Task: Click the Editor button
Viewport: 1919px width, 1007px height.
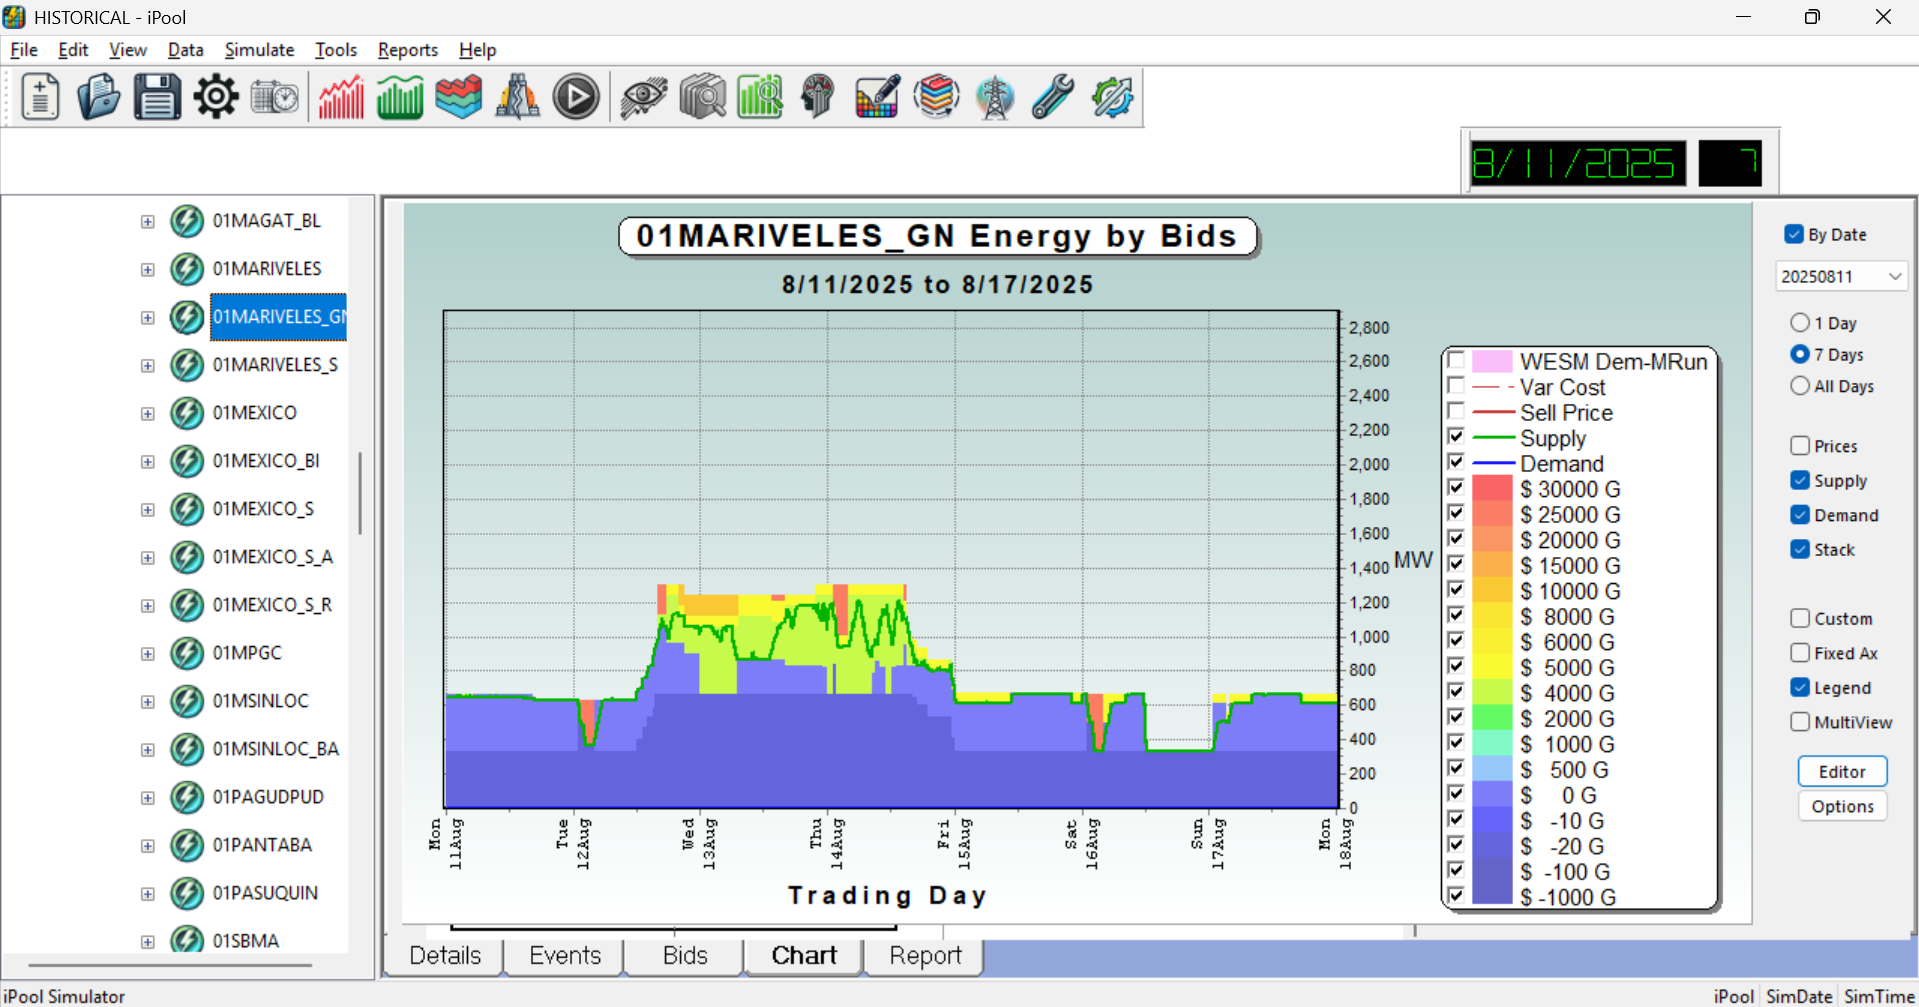Action: tap(1841, 771)
